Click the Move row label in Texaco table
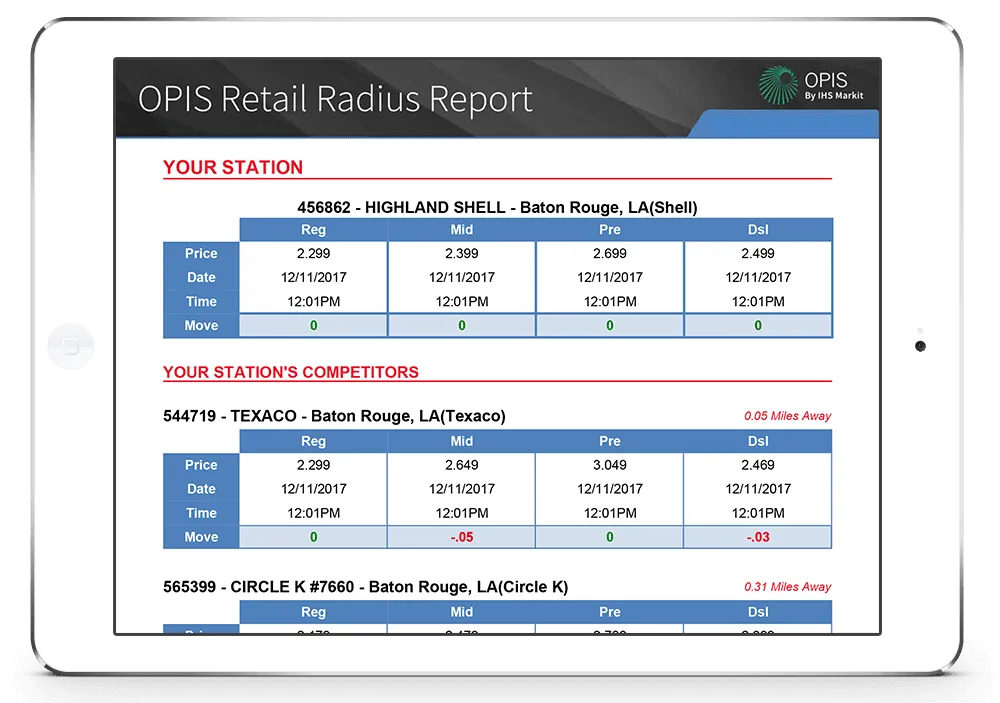The image size is (1000, 703). click(x=201, y=537)
